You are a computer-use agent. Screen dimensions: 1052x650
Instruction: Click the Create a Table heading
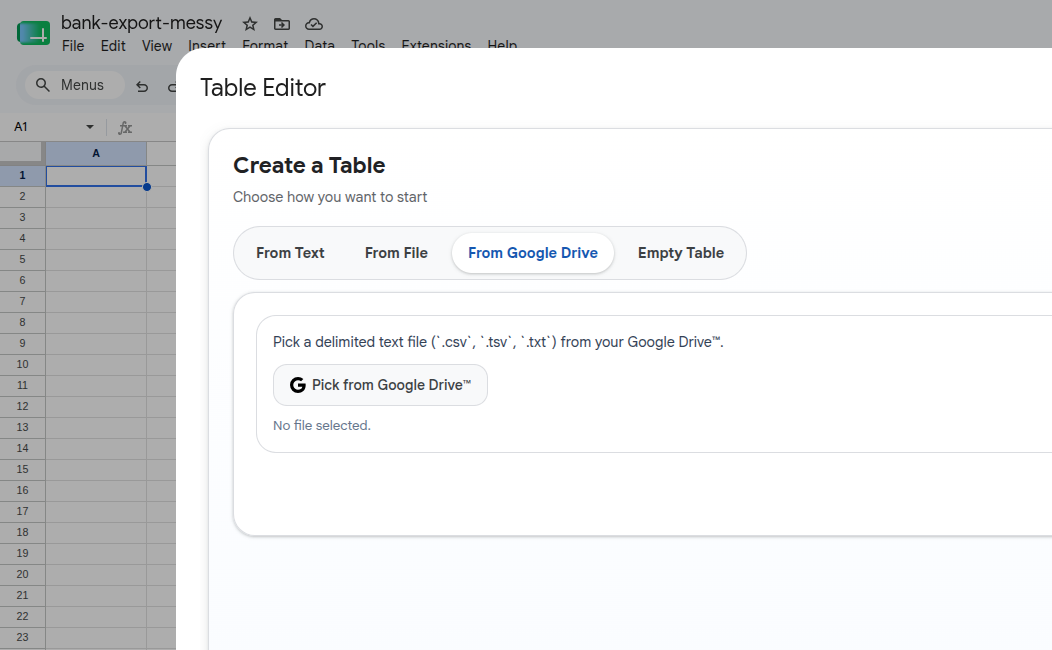[309, 165]
